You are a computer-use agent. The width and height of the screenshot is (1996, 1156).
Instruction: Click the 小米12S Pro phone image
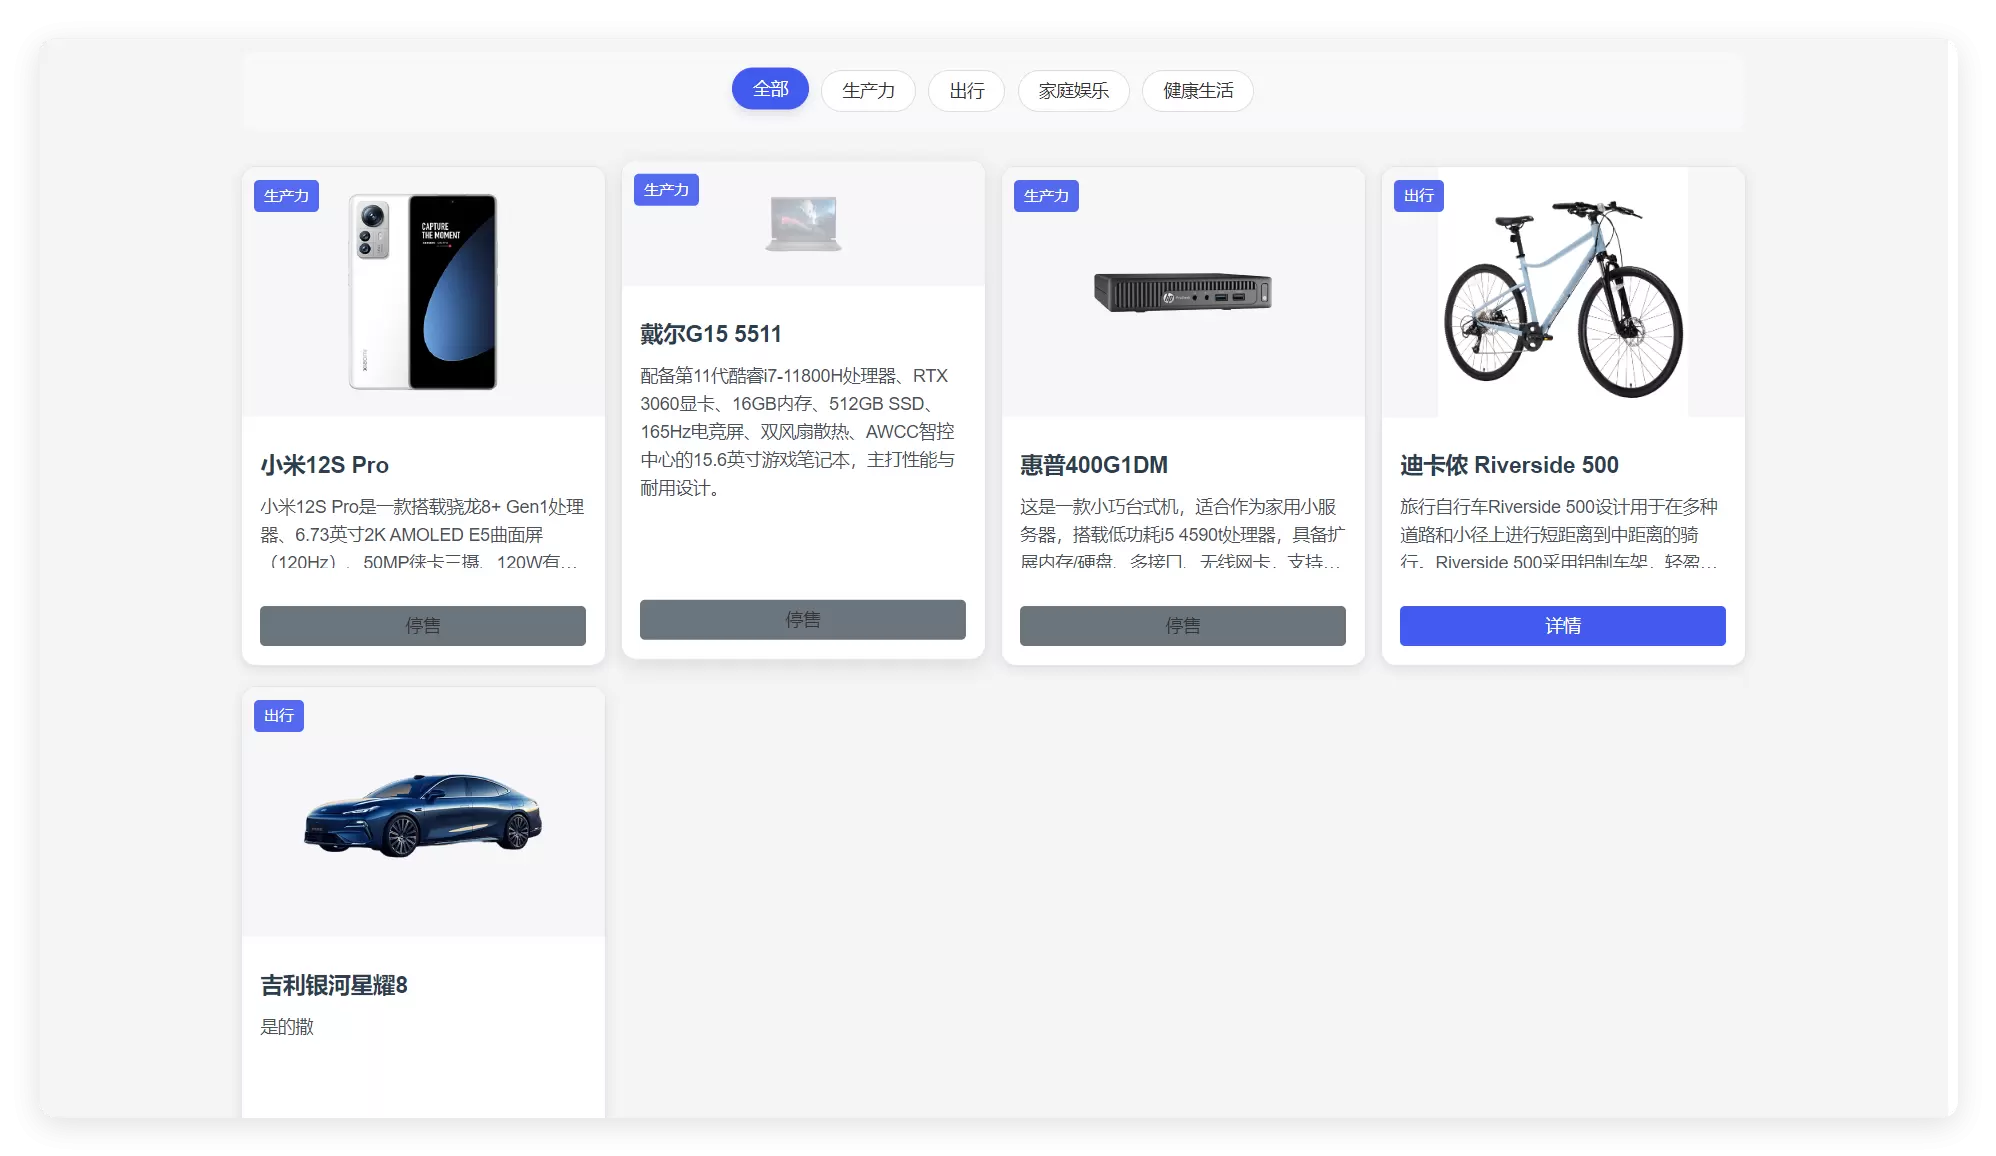coord(423,292)
